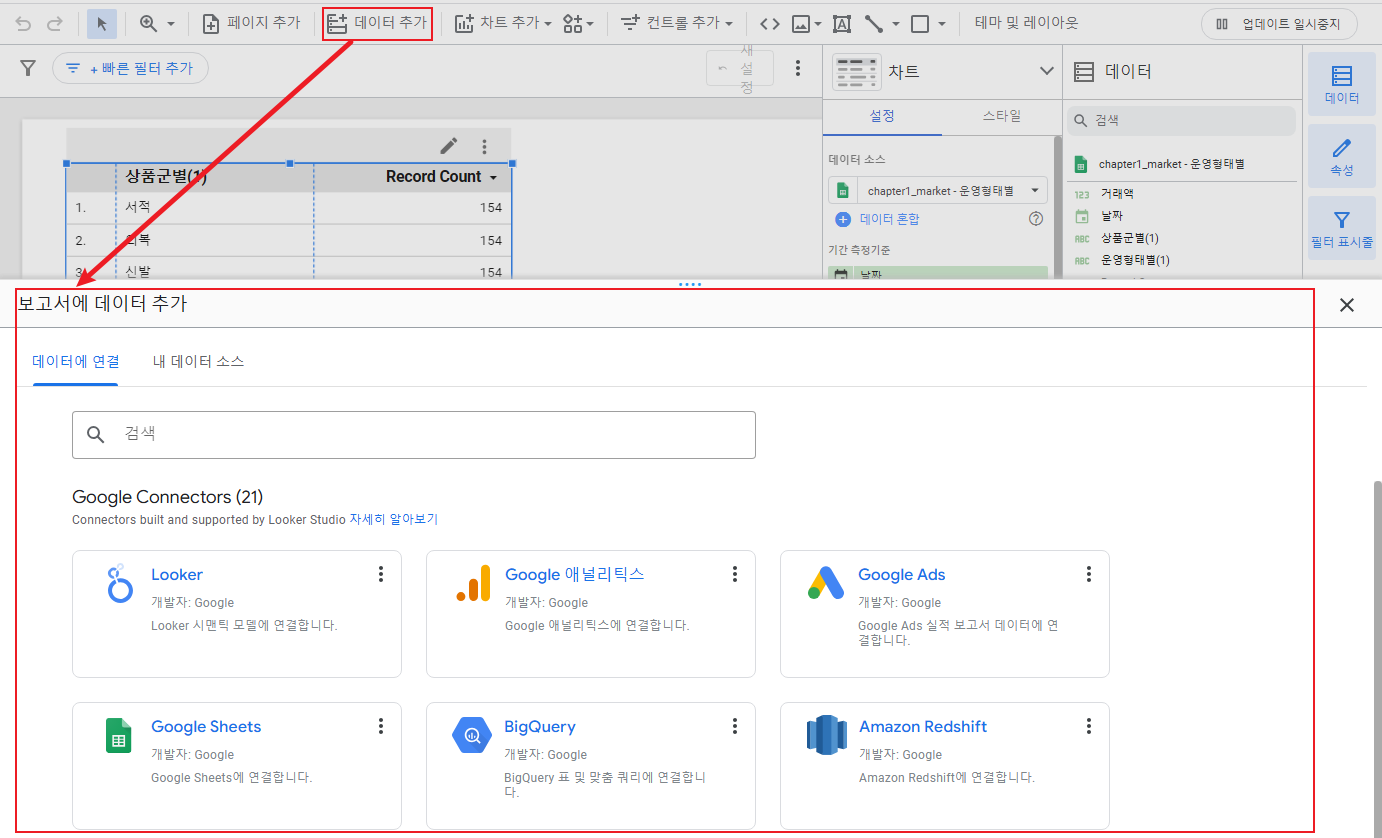This screenshot has height=838, width=1382.
Task: Open Amazon Redshift card more options
Action: point(1088,726)
